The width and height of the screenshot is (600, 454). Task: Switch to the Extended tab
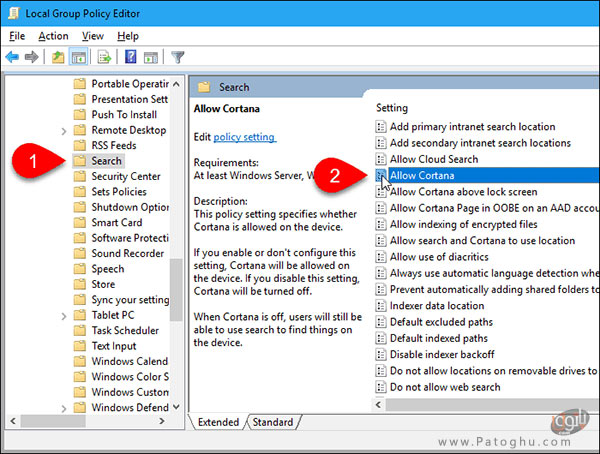coord(218,422)
